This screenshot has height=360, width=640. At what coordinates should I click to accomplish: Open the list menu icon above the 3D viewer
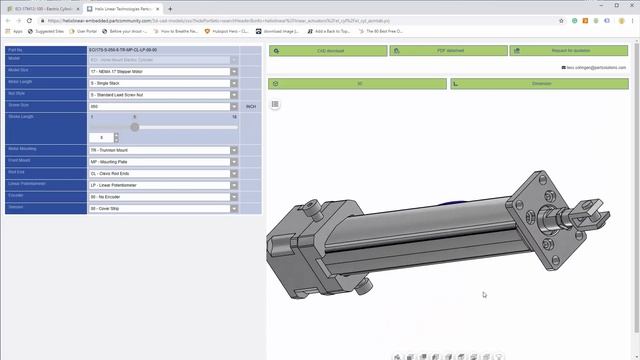[x=275, y=104]
